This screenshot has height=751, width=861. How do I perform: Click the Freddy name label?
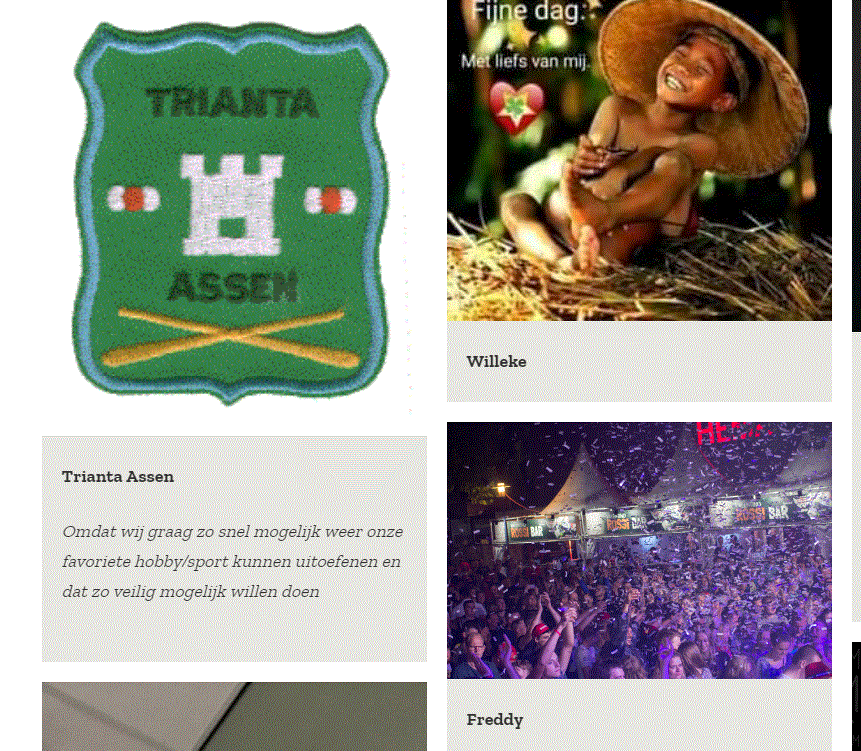[x=495, y=720]
